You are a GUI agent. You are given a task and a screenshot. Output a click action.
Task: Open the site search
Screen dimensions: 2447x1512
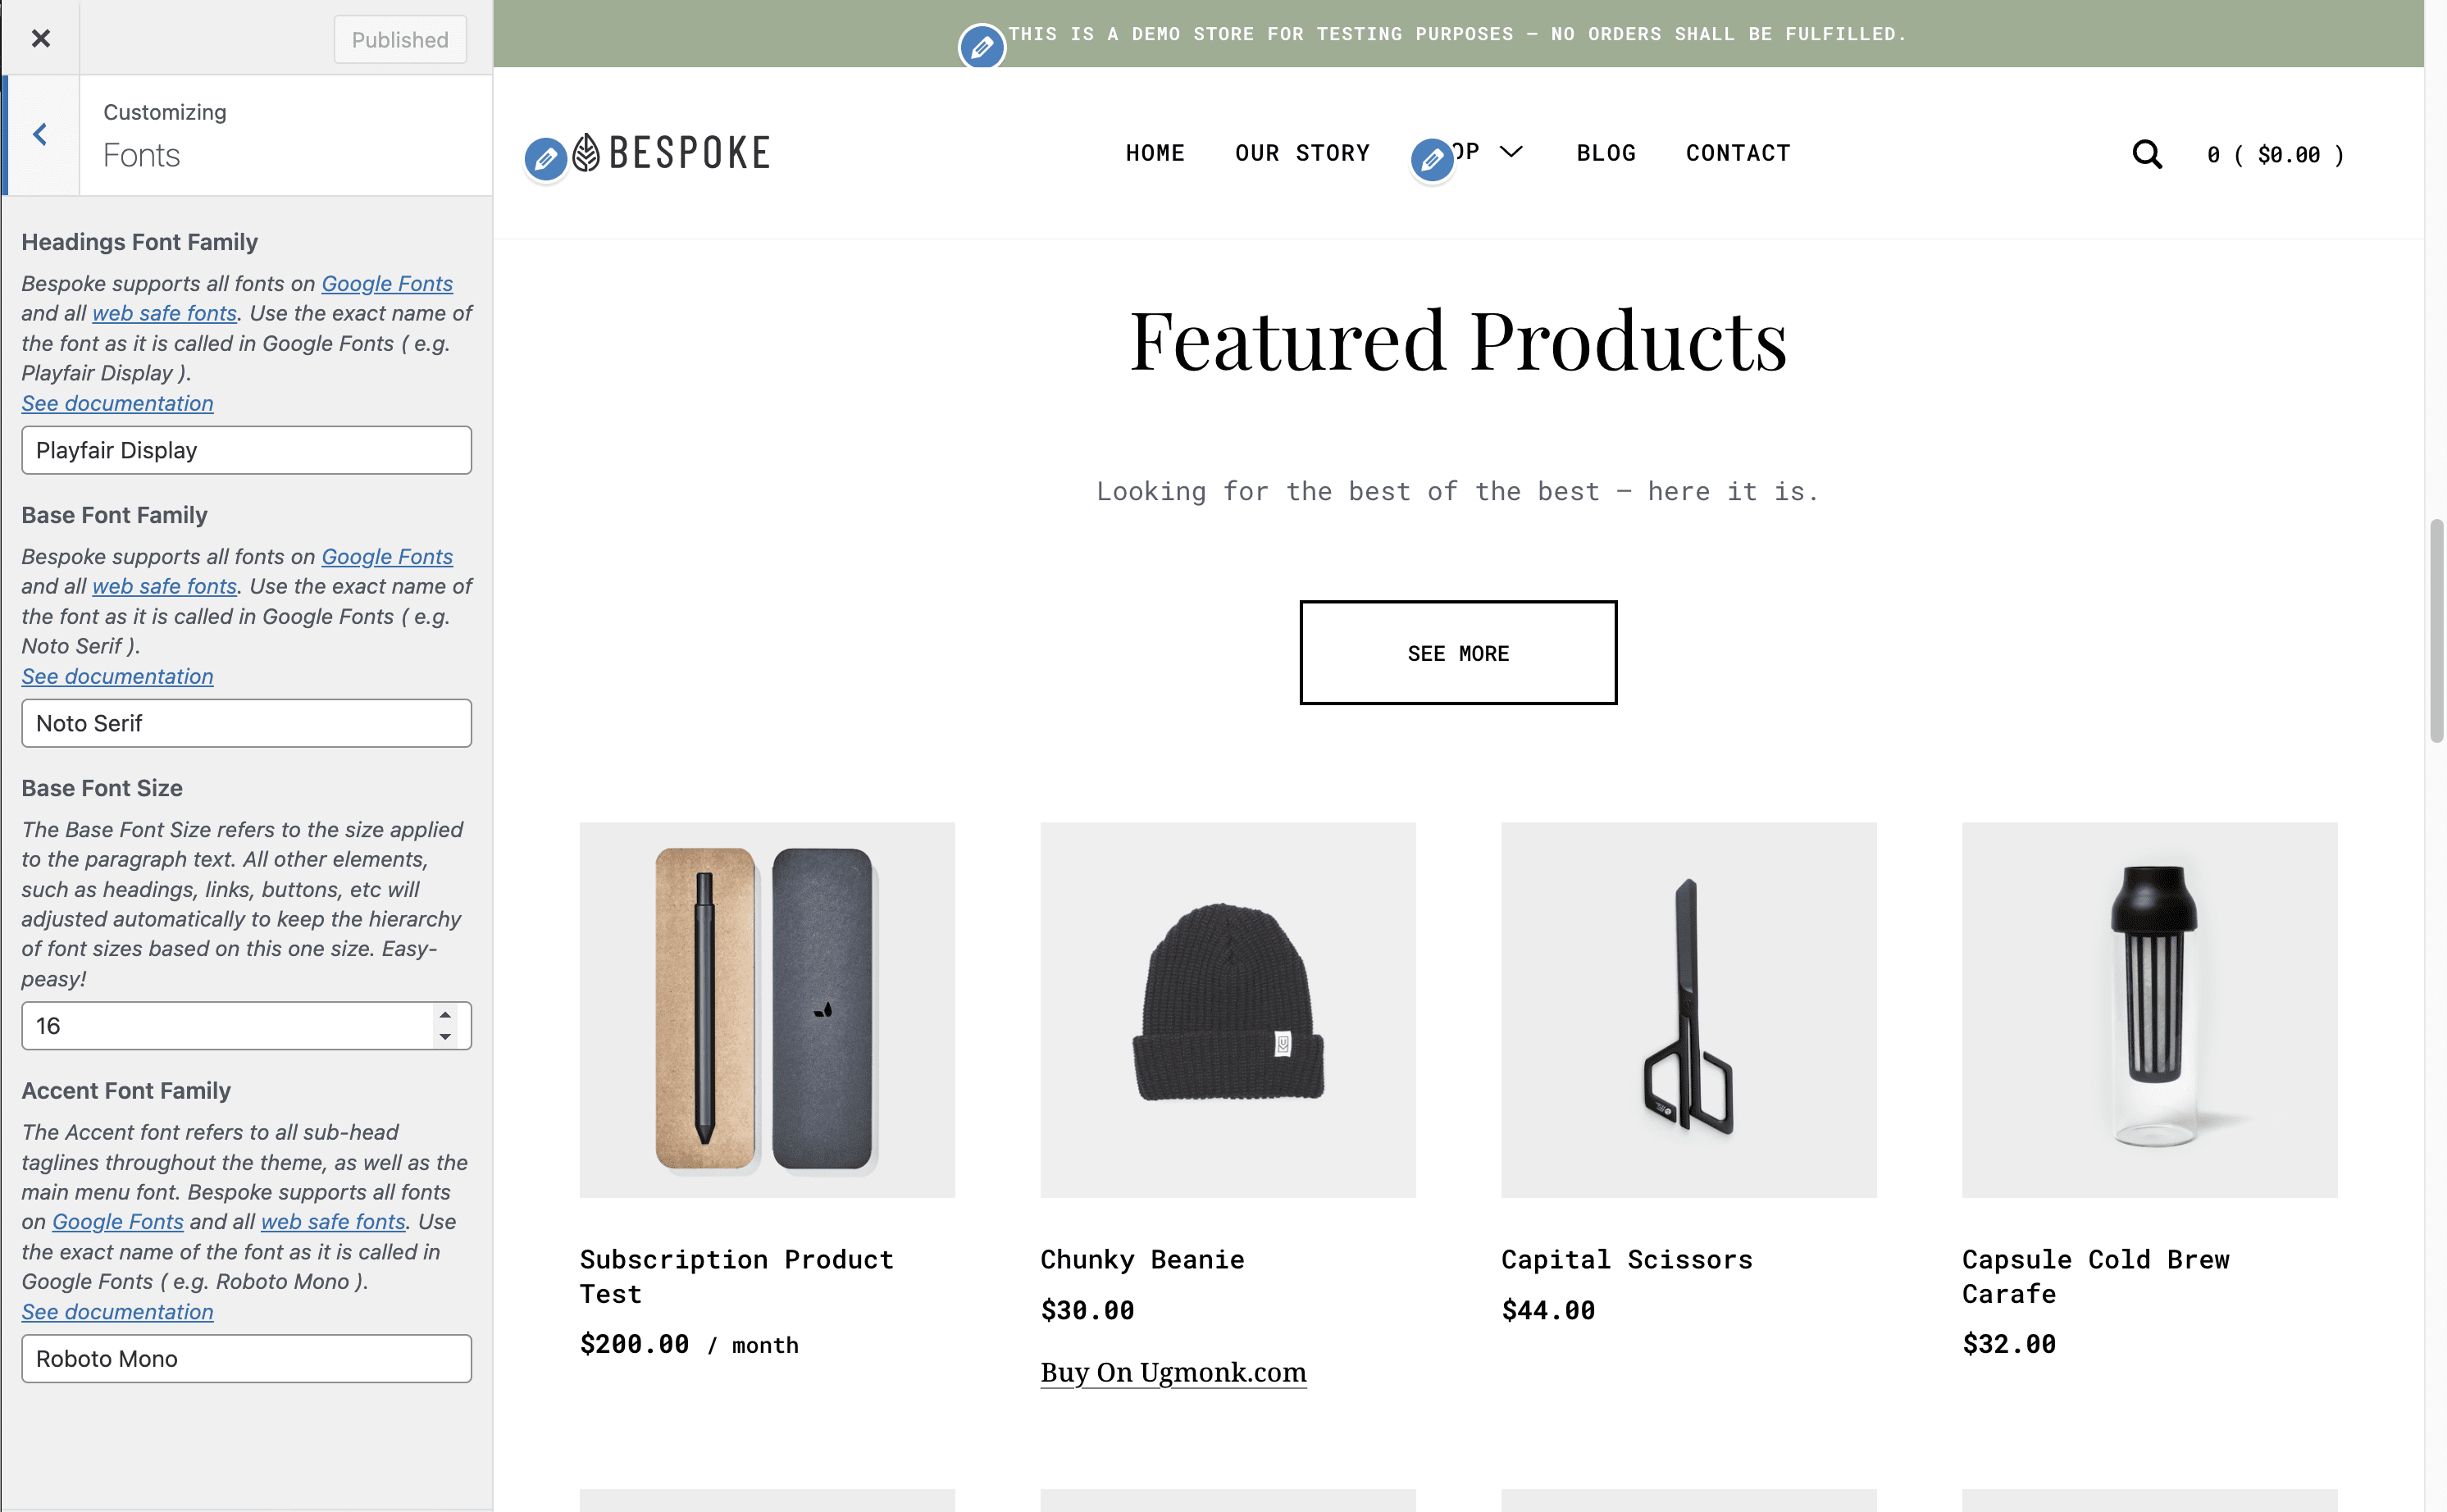tap(2146, 154)
